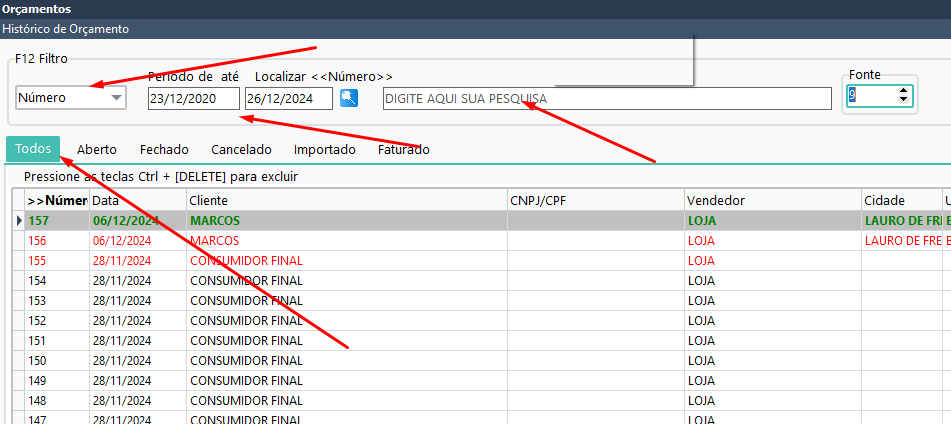951x424 pixels.
Task: Click LOJA vendor in row 150
Action: [x=701, y=360]
